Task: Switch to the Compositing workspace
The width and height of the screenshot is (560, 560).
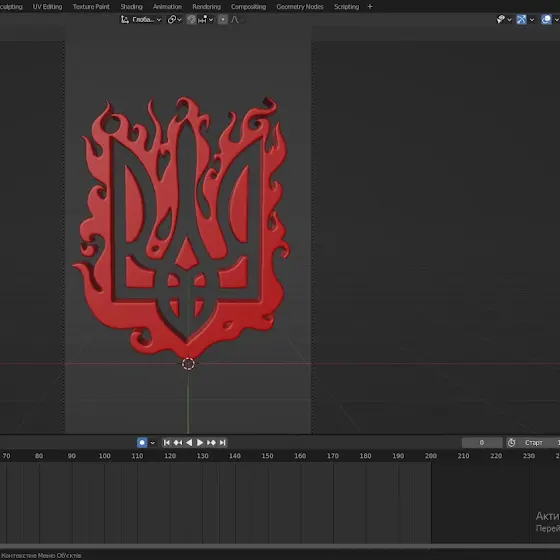Action: [x=248, y=7]
